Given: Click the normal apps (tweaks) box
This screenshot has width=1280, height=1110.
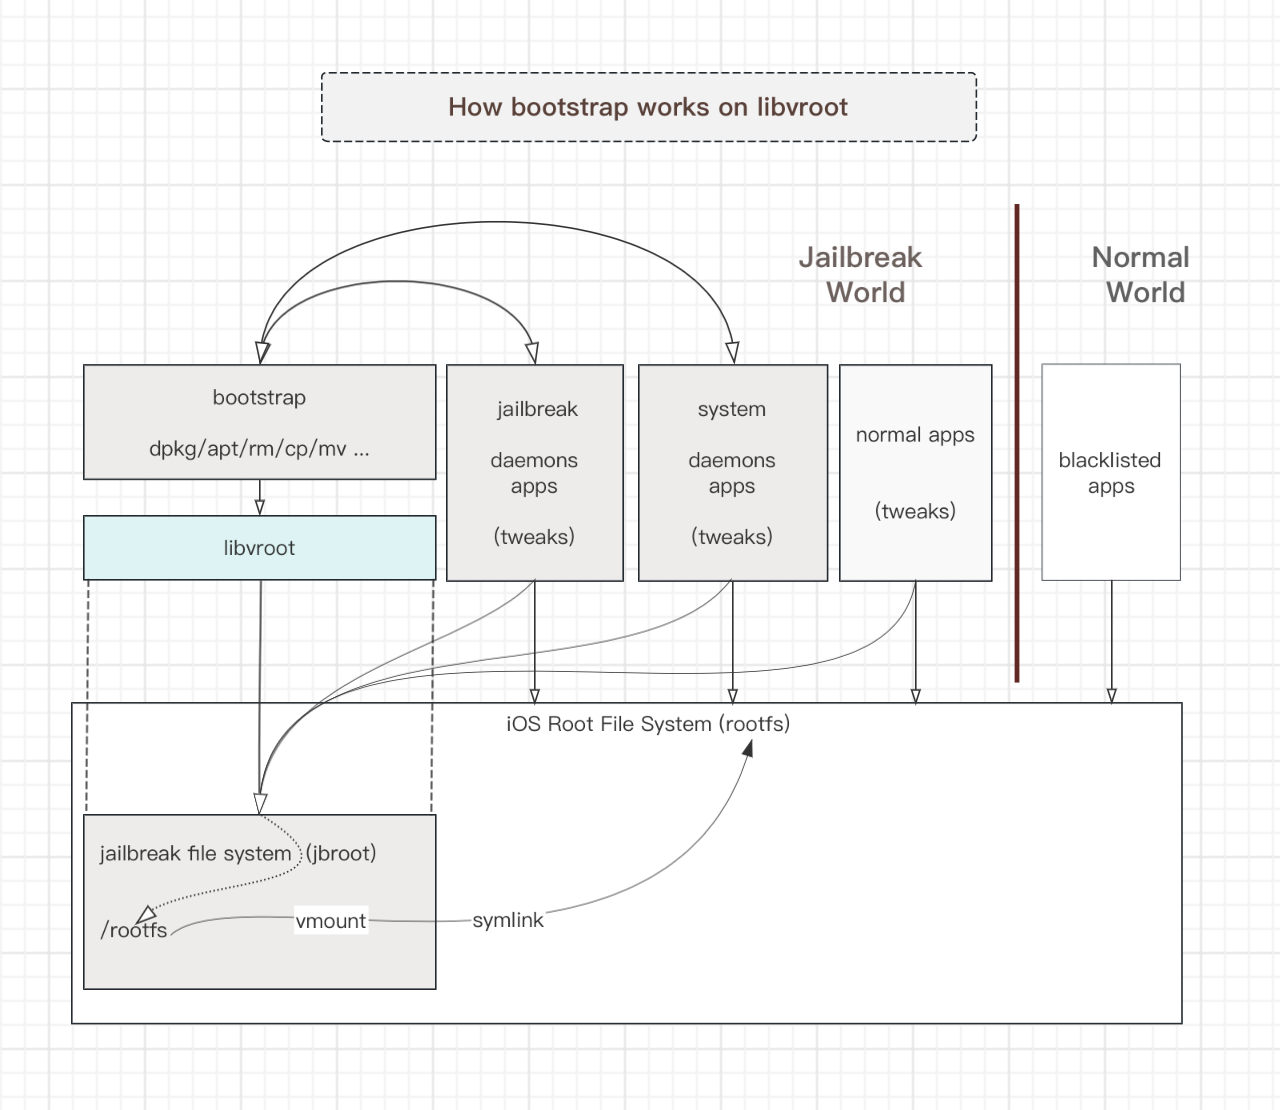Looking at the screenshot, I should pos(916,473).
